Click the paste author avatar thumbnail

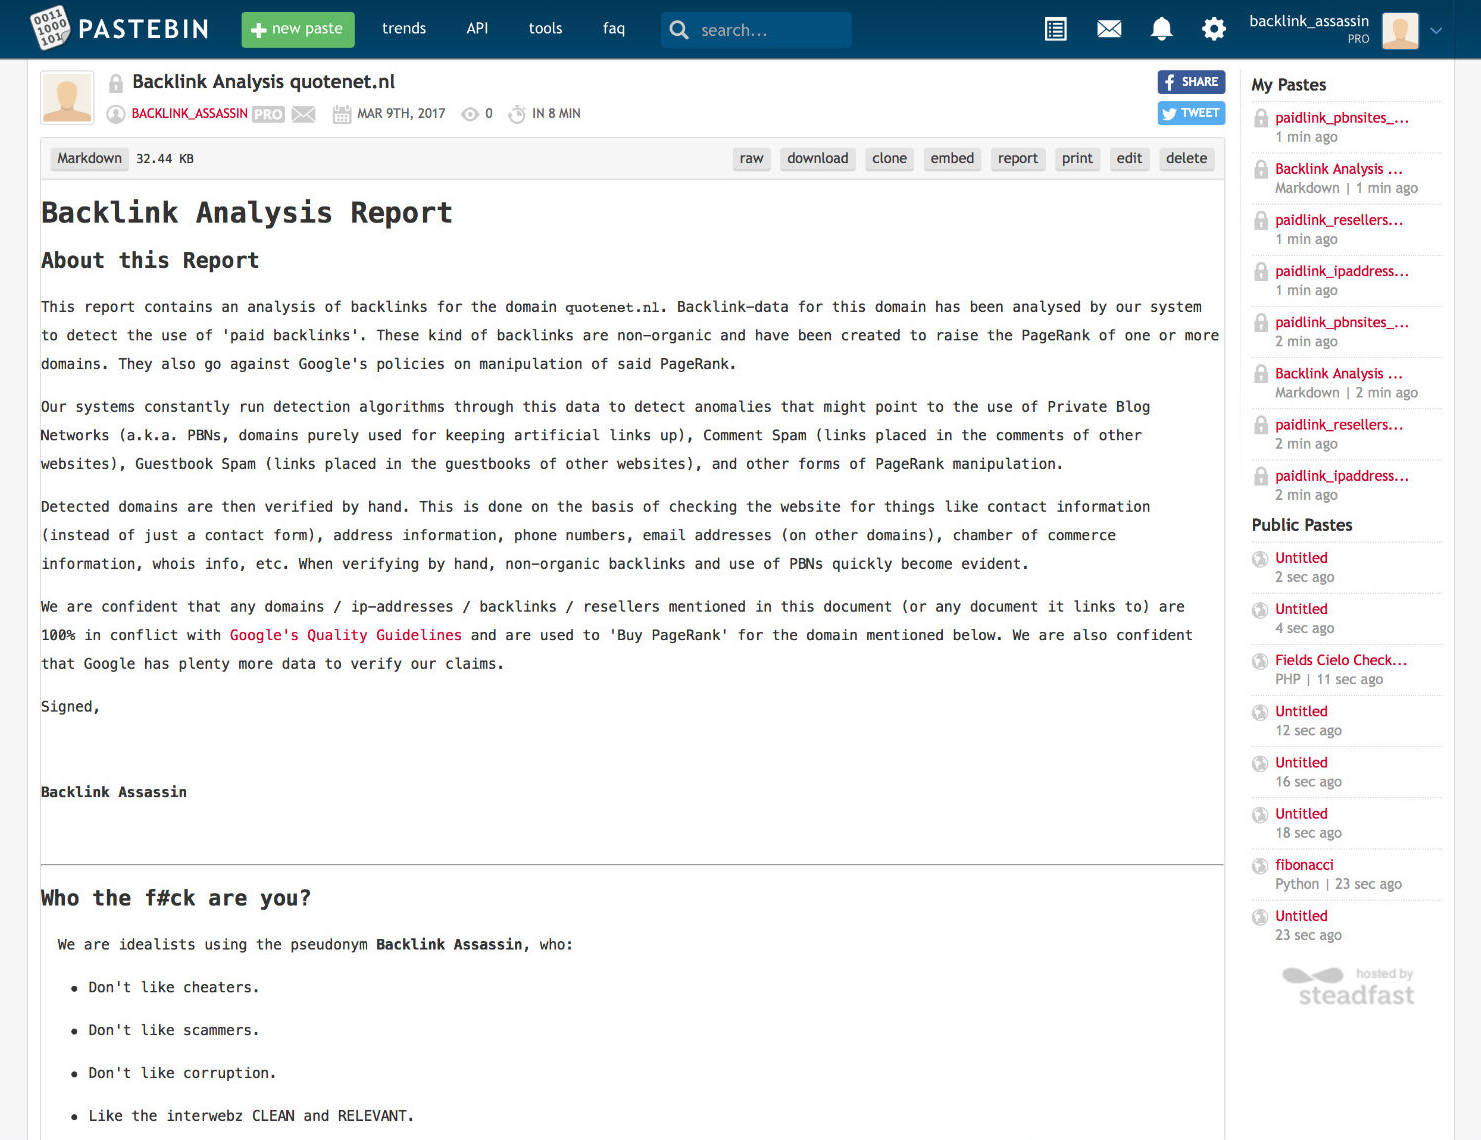pos(67,97)
